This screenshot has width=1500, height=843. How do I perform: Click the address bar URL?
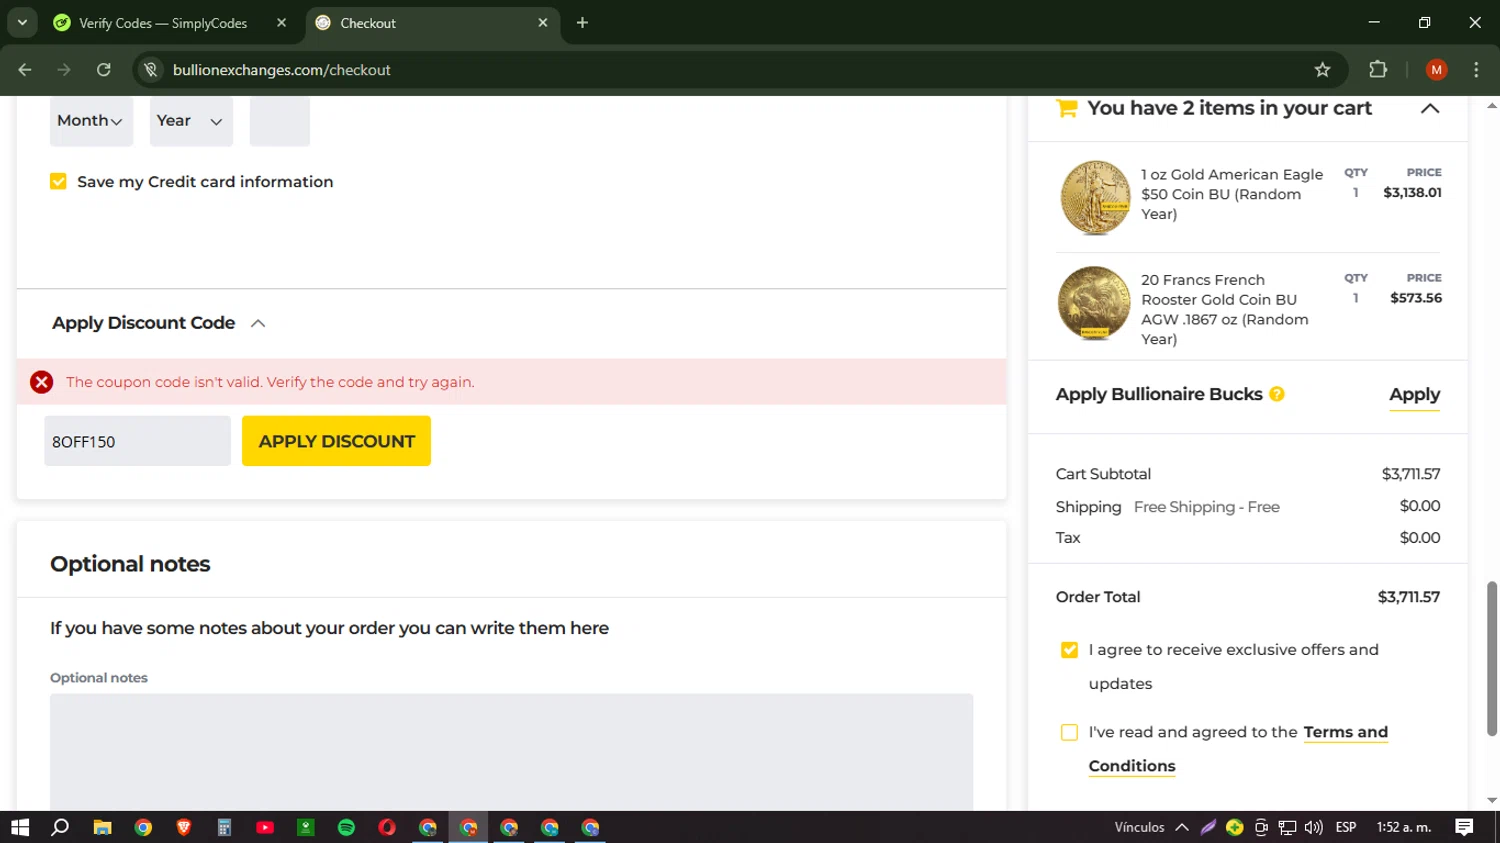point(282,70)
